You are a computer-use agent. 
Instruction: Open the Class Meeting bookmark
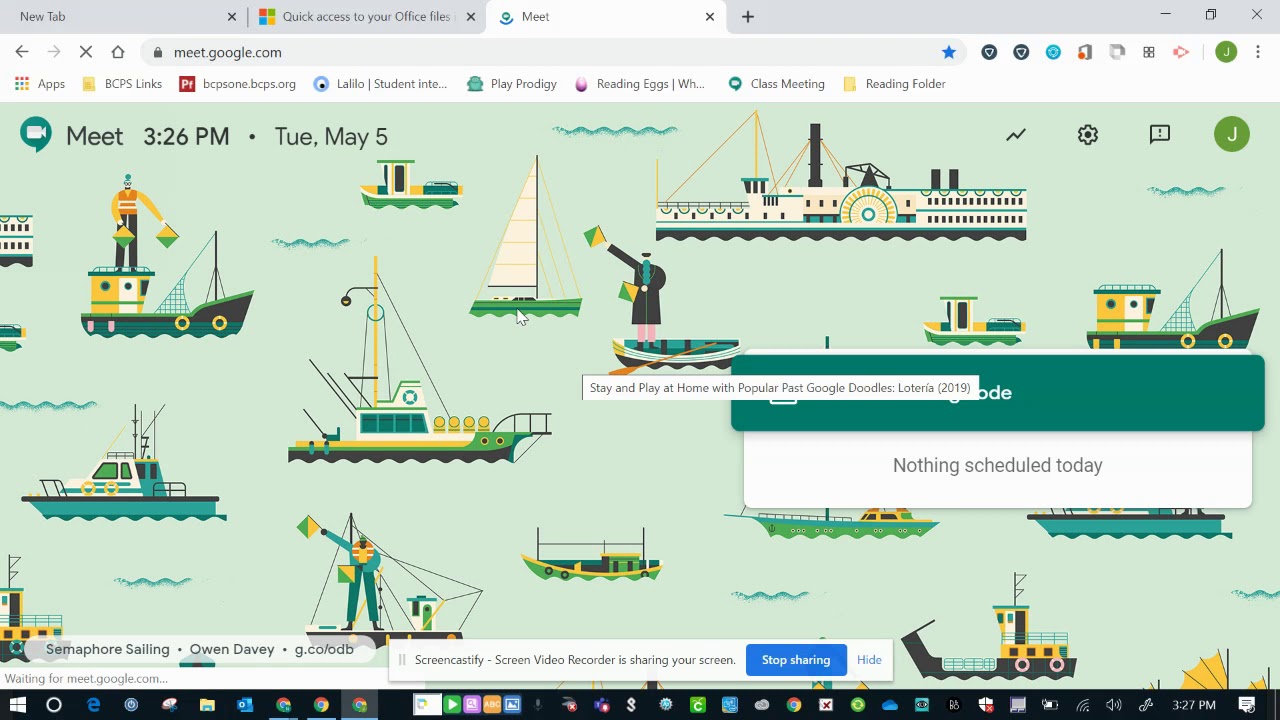(776, 84)
